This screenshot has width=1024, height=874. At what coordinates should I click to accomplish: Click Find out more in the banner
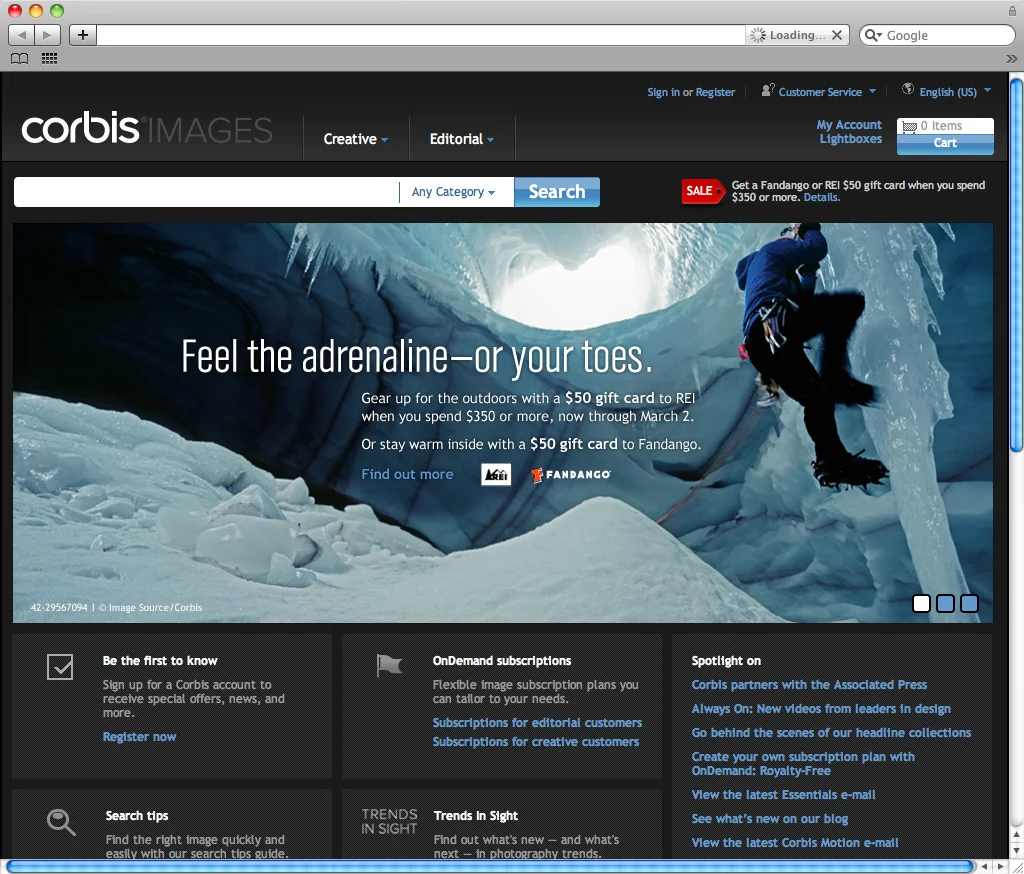(x=407, y=474)
